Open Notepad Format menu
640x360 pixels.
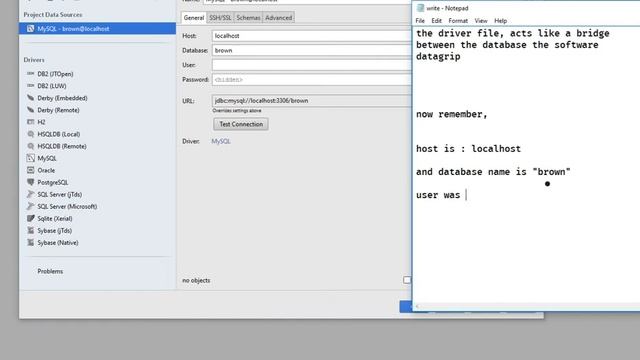458,21
